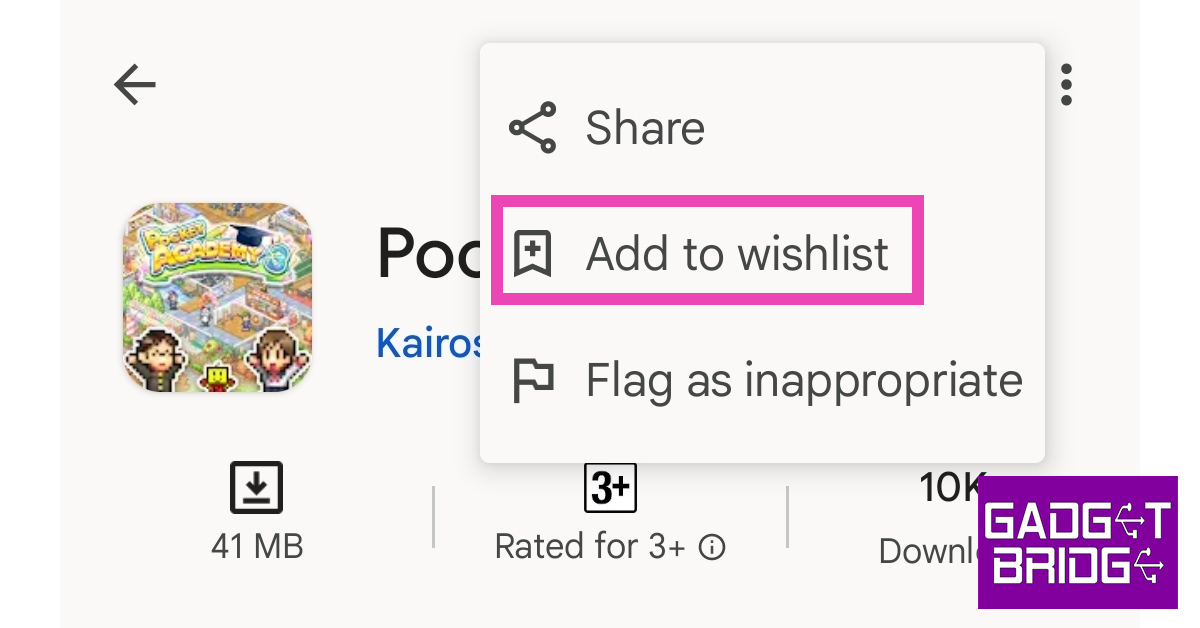This screenshot has width=1200, height=628.
Task: Select the Share menu option
Action: pos(645,128)
